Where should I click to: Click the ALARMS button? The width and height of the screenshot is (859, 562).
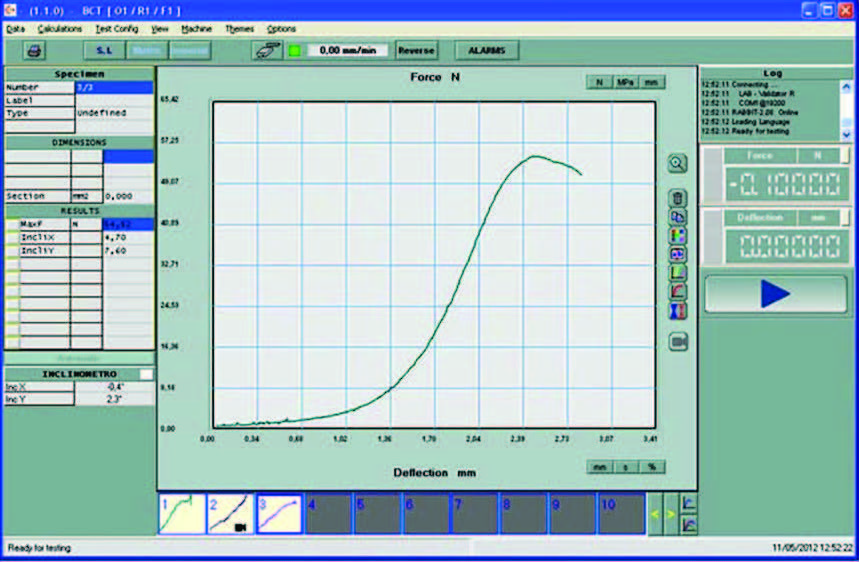click(486, 50)
